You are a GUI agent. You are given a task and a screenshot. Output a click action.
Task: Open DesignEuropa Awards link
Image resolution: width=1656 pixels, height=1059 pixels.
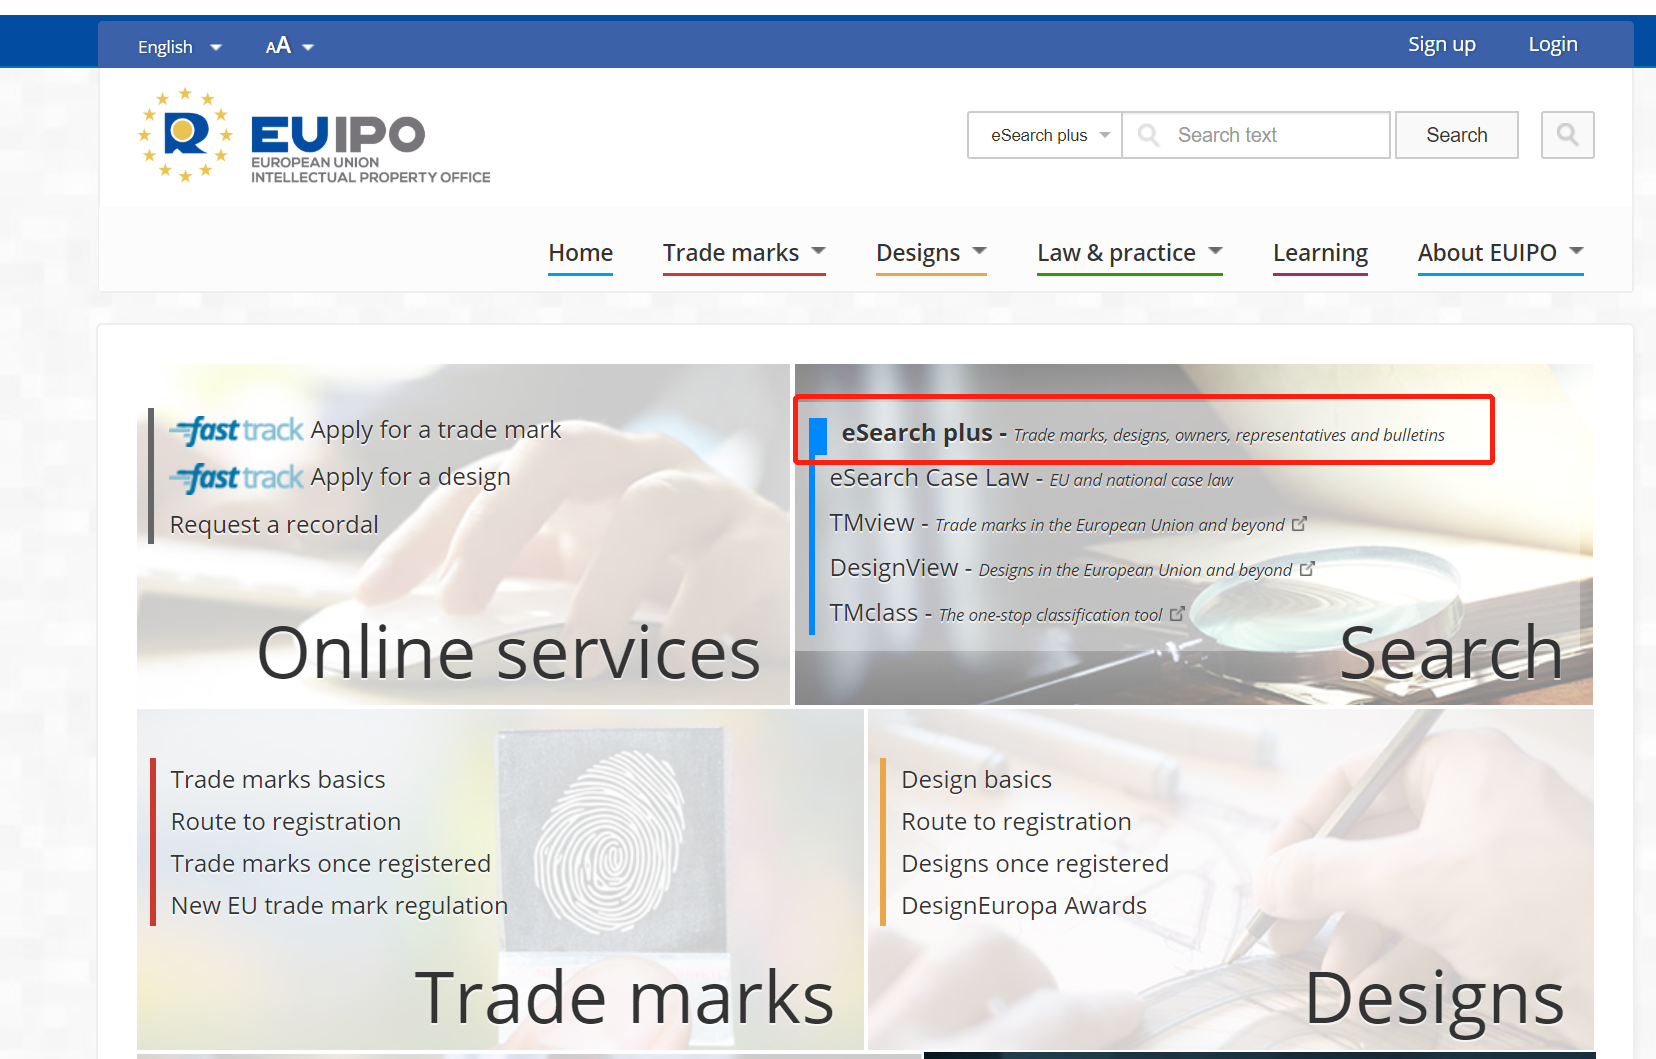pyautogui.click(x=1024, y=906)
